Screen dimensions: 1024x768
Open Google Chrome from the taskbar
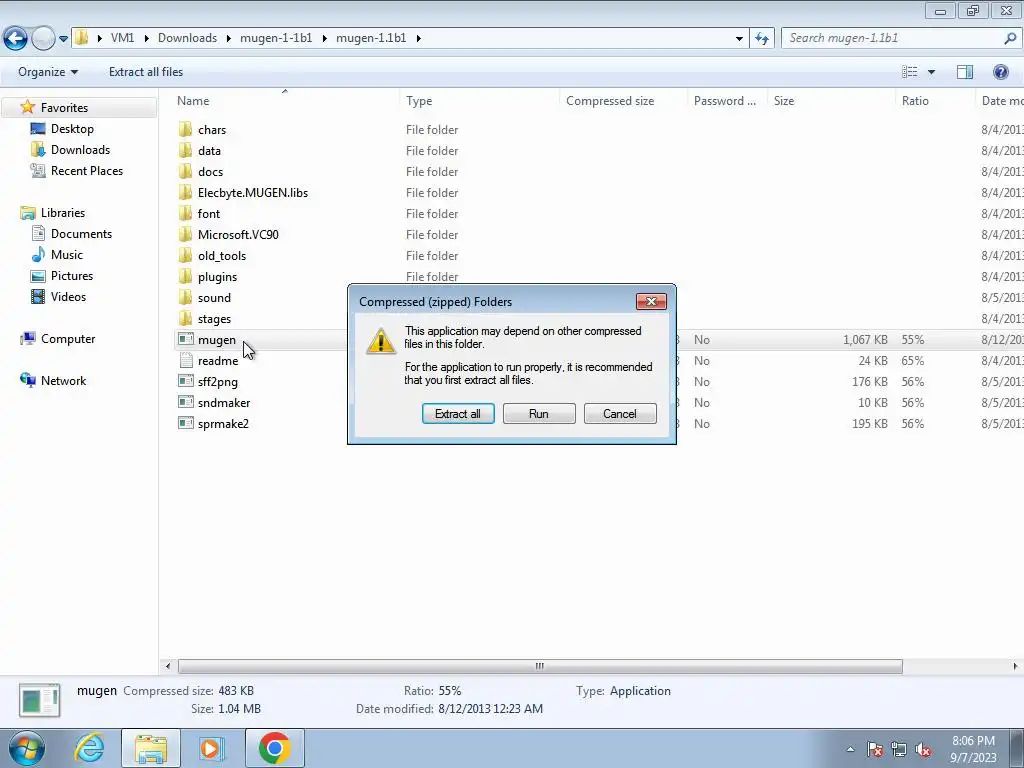[274, 748]
